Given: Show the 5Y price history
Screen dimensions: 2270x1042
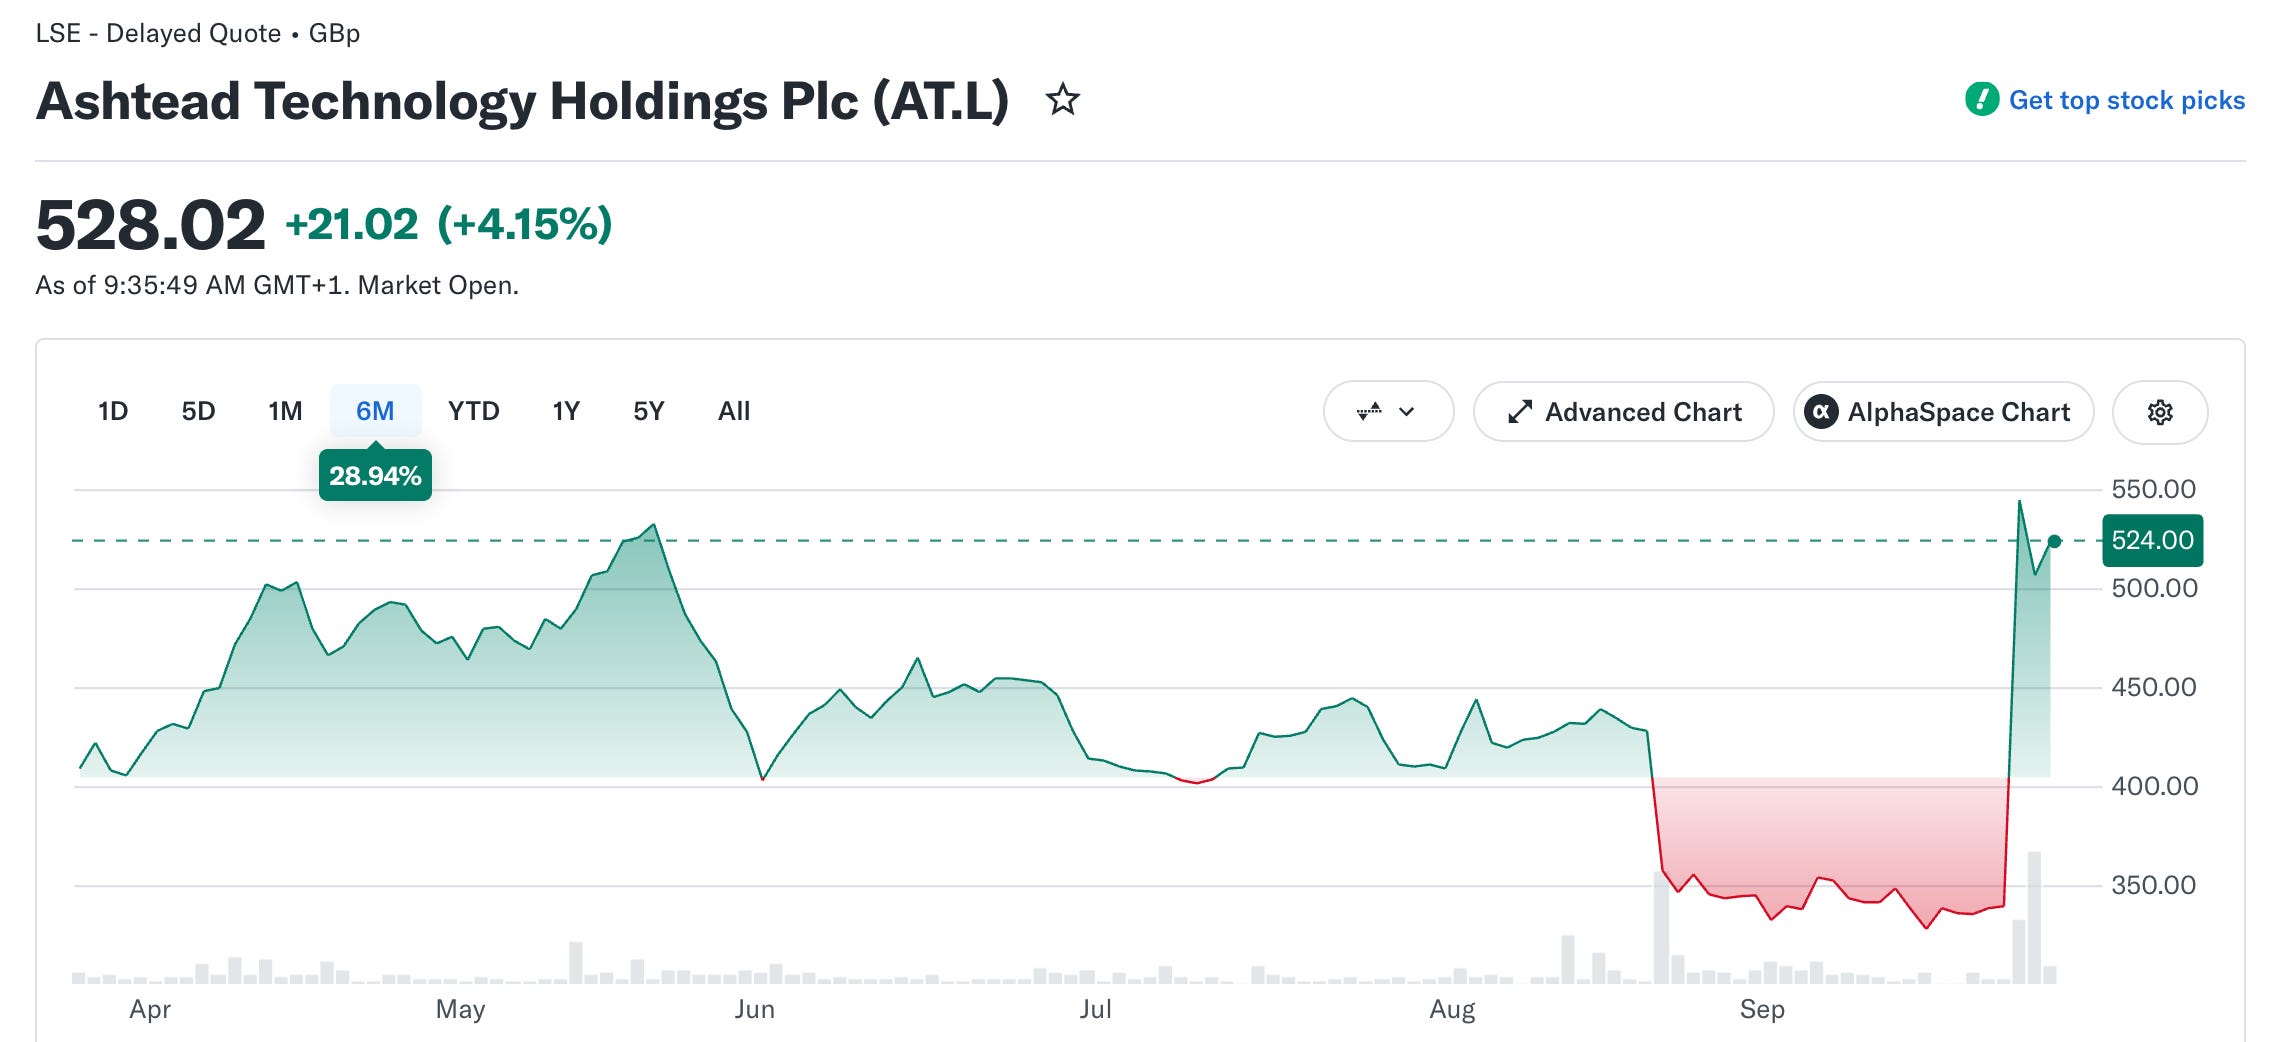Looking at the screenshot, I should pos(648,411).
